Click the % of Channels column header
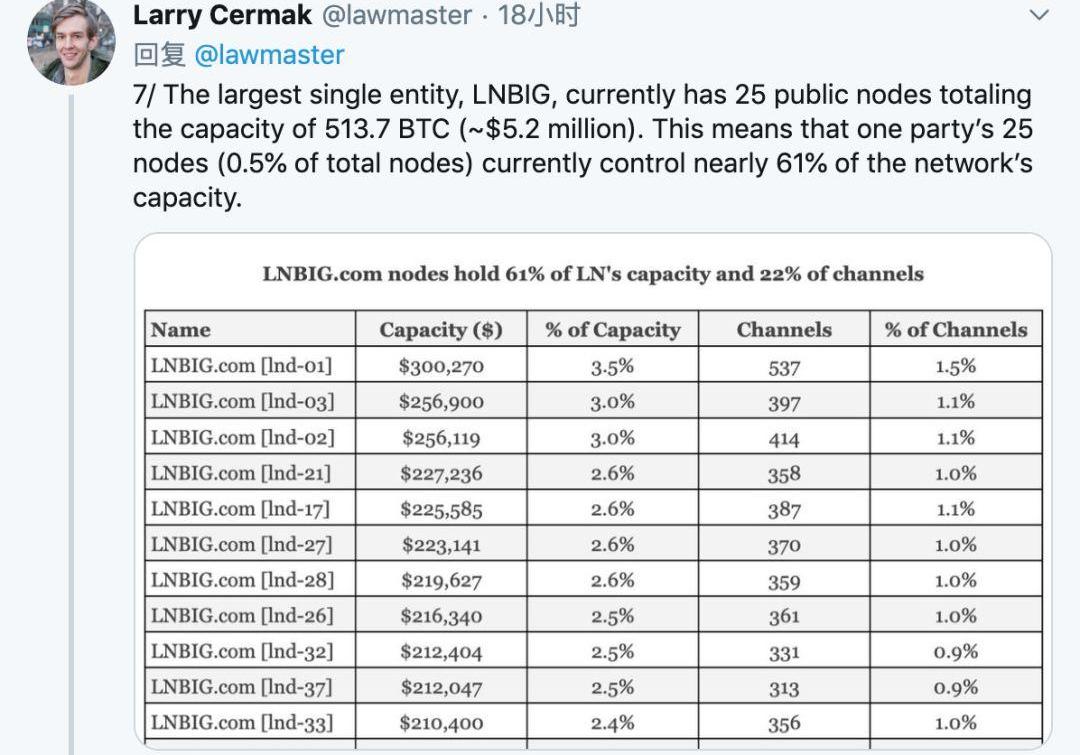The height and width of the screenshot is (755, 1080). [x=955, y=329]
